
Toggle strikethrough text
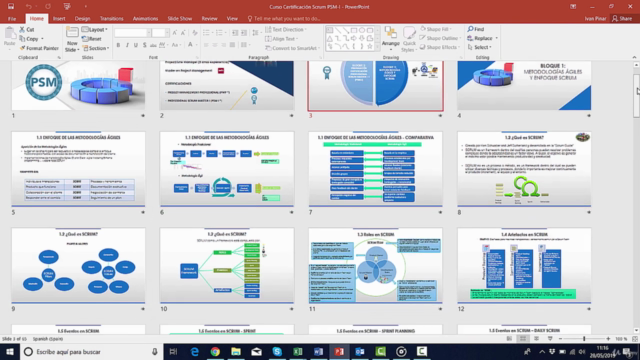[153, 45]
